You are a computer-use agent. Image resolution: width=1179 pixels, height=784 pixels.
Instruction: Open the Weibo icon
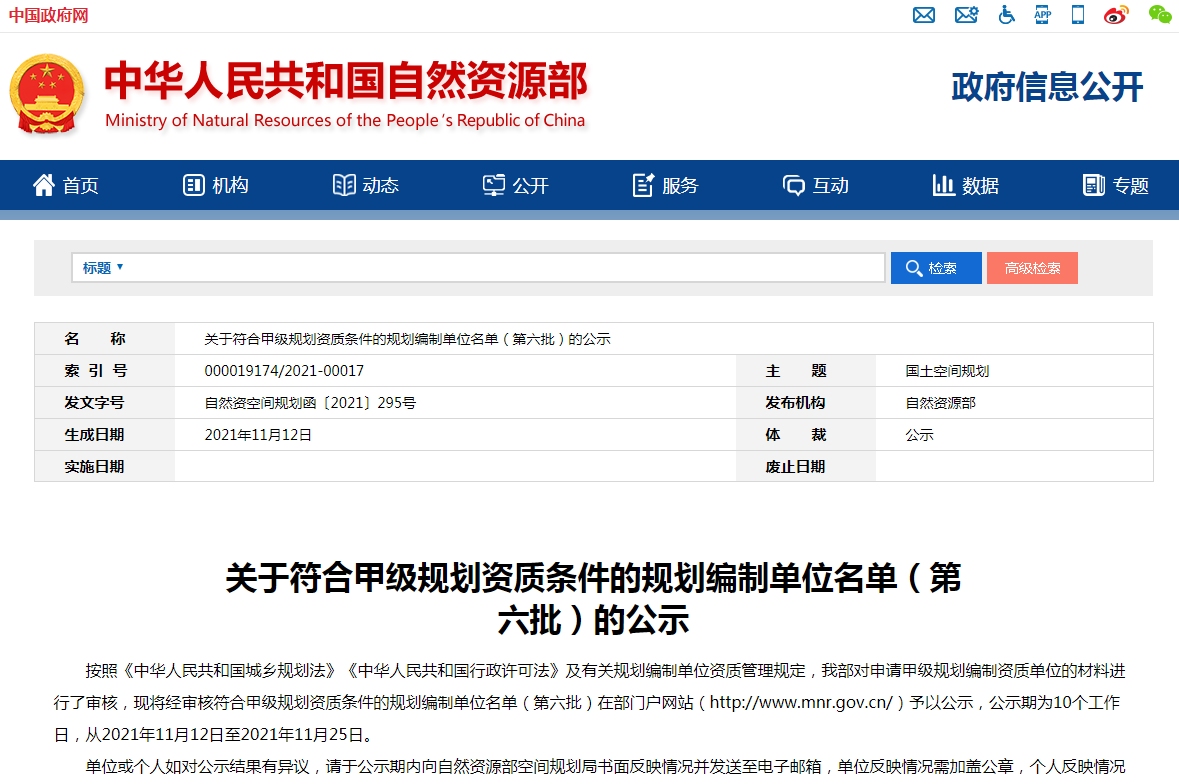tap(1116, 15)
